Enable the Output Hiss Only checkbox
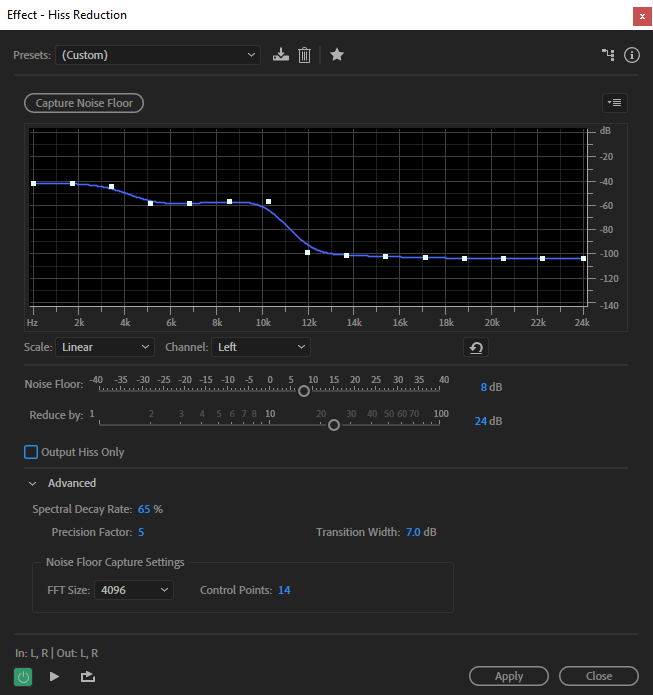 tap(31, 452)
